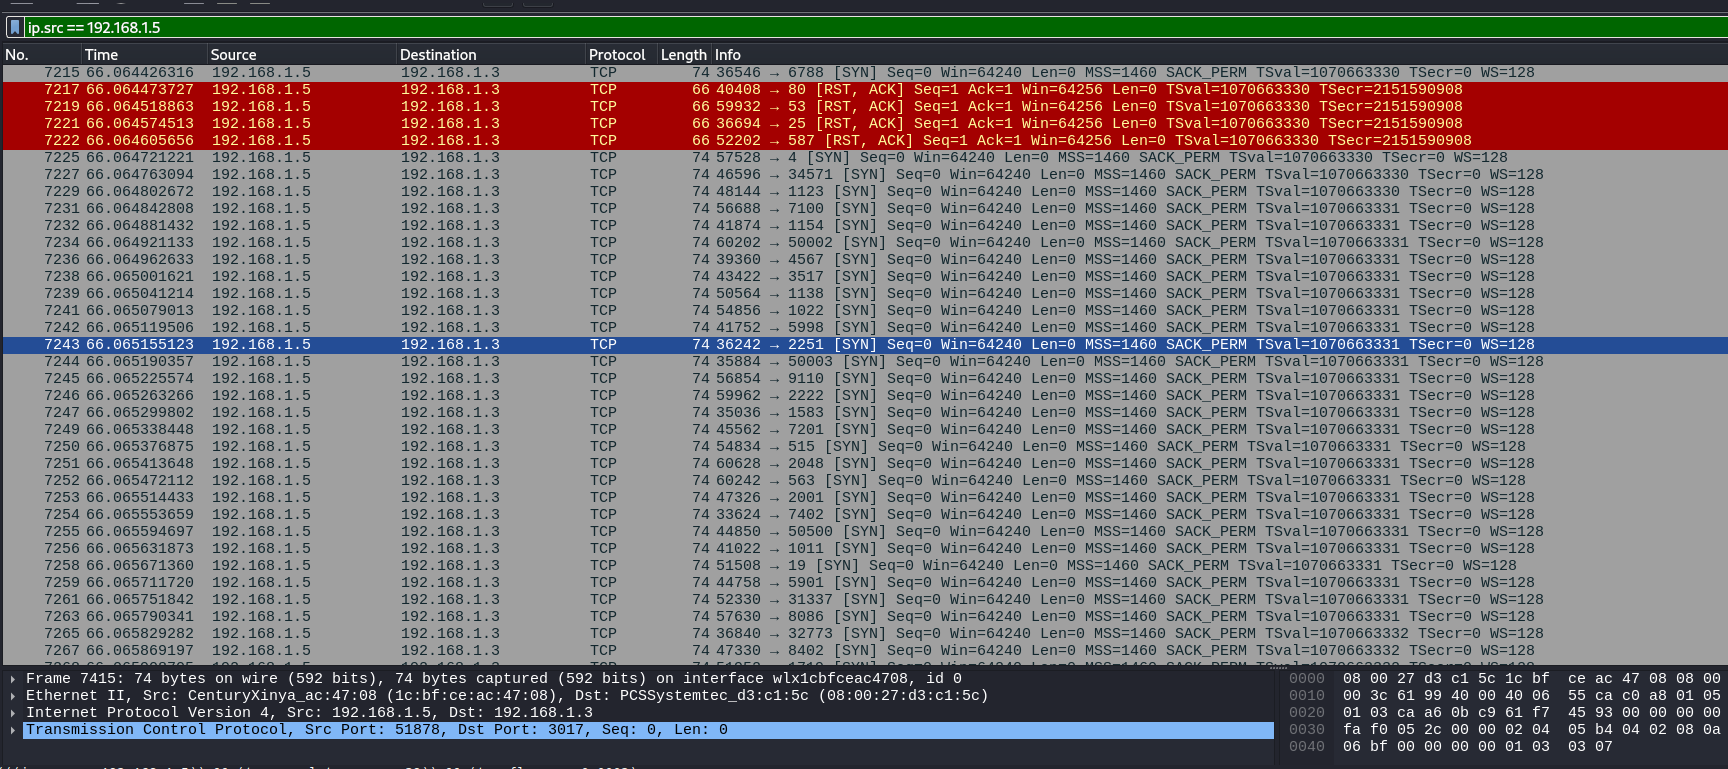Select packet 7256 to port 1011
The height and width of the screenshot is (769, 1728).
865,549
